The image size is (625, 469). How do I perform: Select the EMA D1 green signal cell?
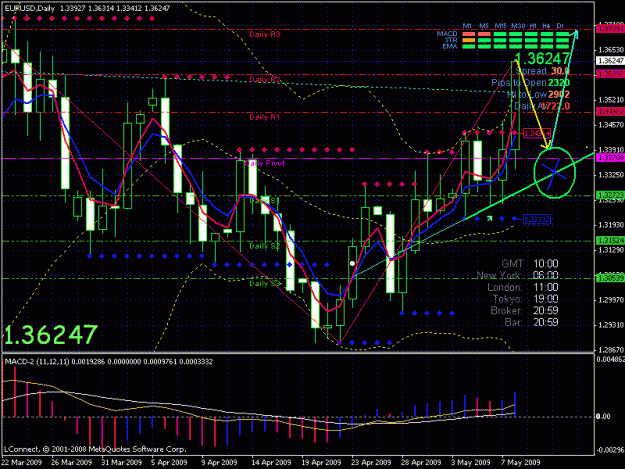[562, 47]
